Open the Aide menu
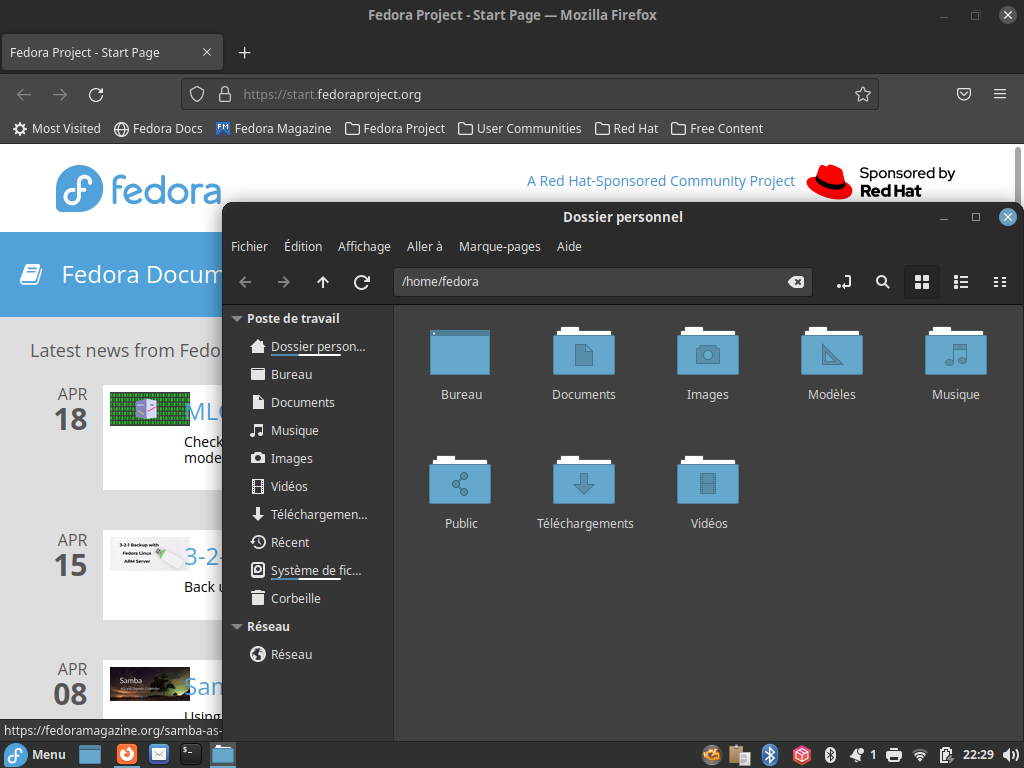This screenshot has width=1024, height=768. coord(569,247)
